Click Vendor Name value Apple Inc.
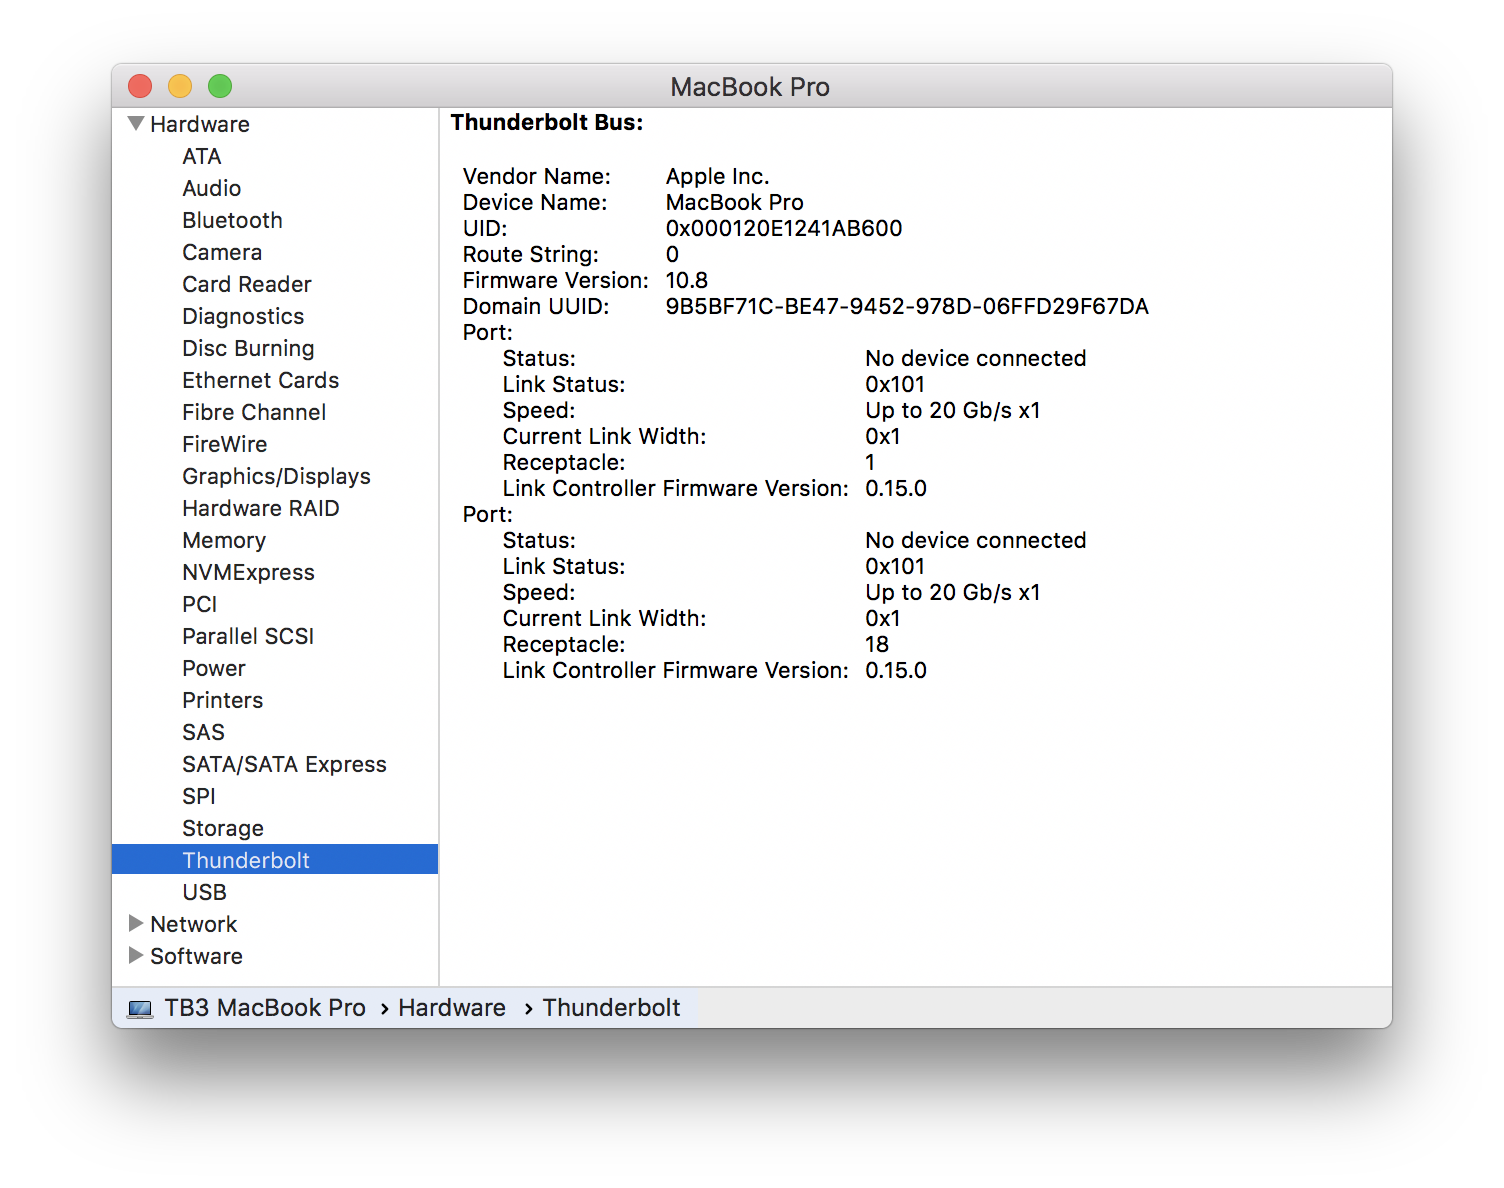The width and height of the screenshot is (1504, 1188). pyautogui.click(x=718, y=176)
